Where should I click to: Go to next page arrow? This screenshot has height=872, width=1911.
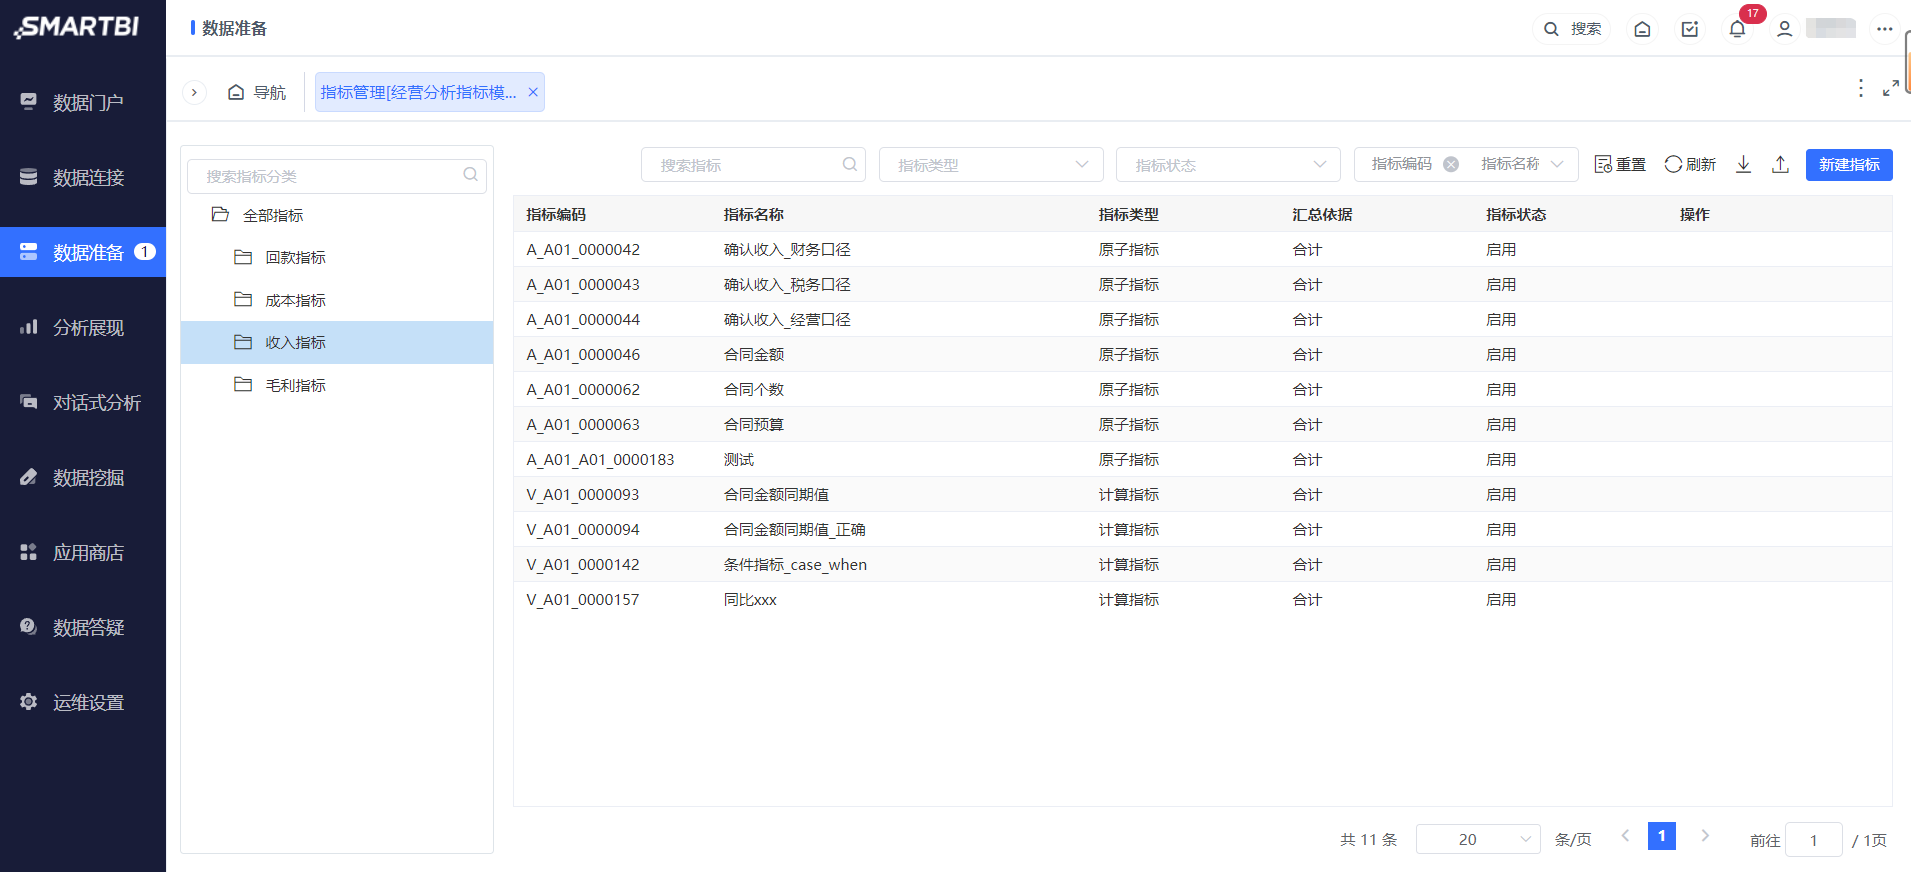1705,836
